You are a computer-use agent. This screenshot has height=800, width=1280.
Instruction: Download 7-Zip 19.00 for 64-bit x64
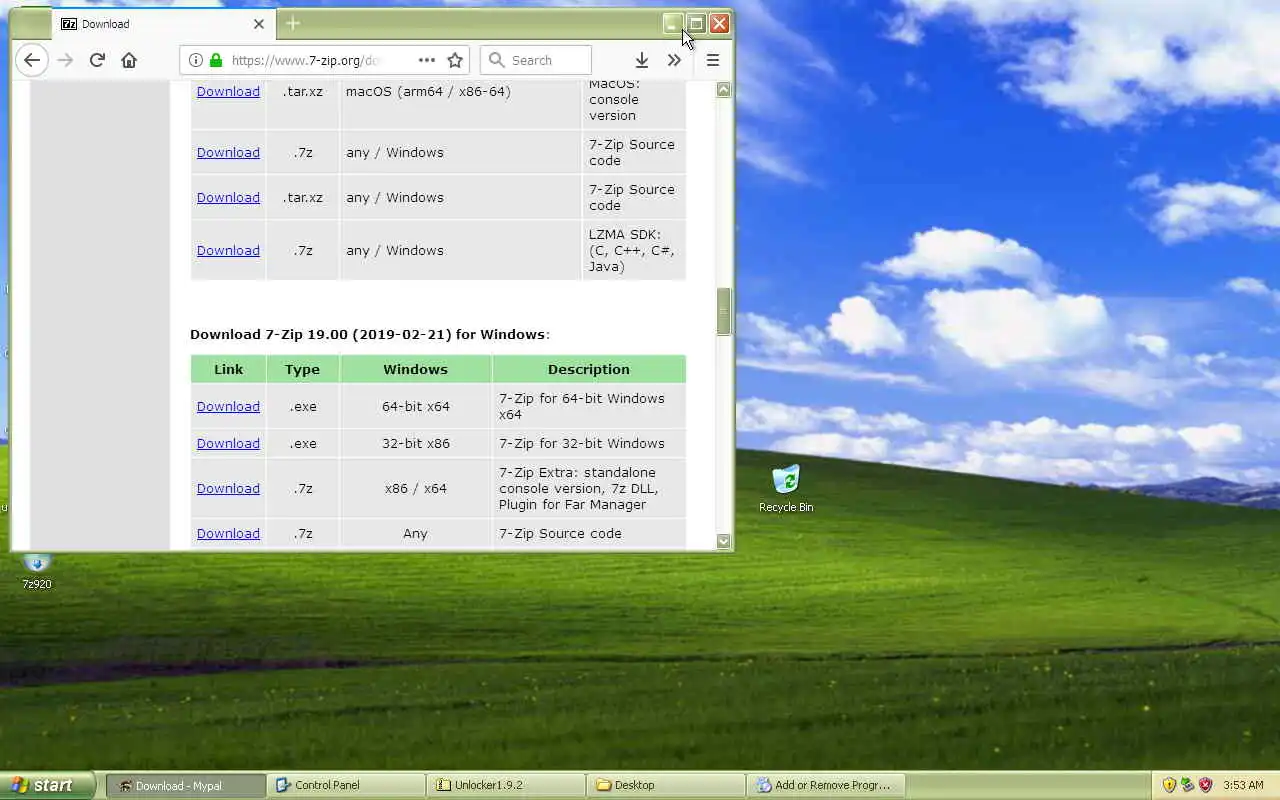click(x=228, y=406)
